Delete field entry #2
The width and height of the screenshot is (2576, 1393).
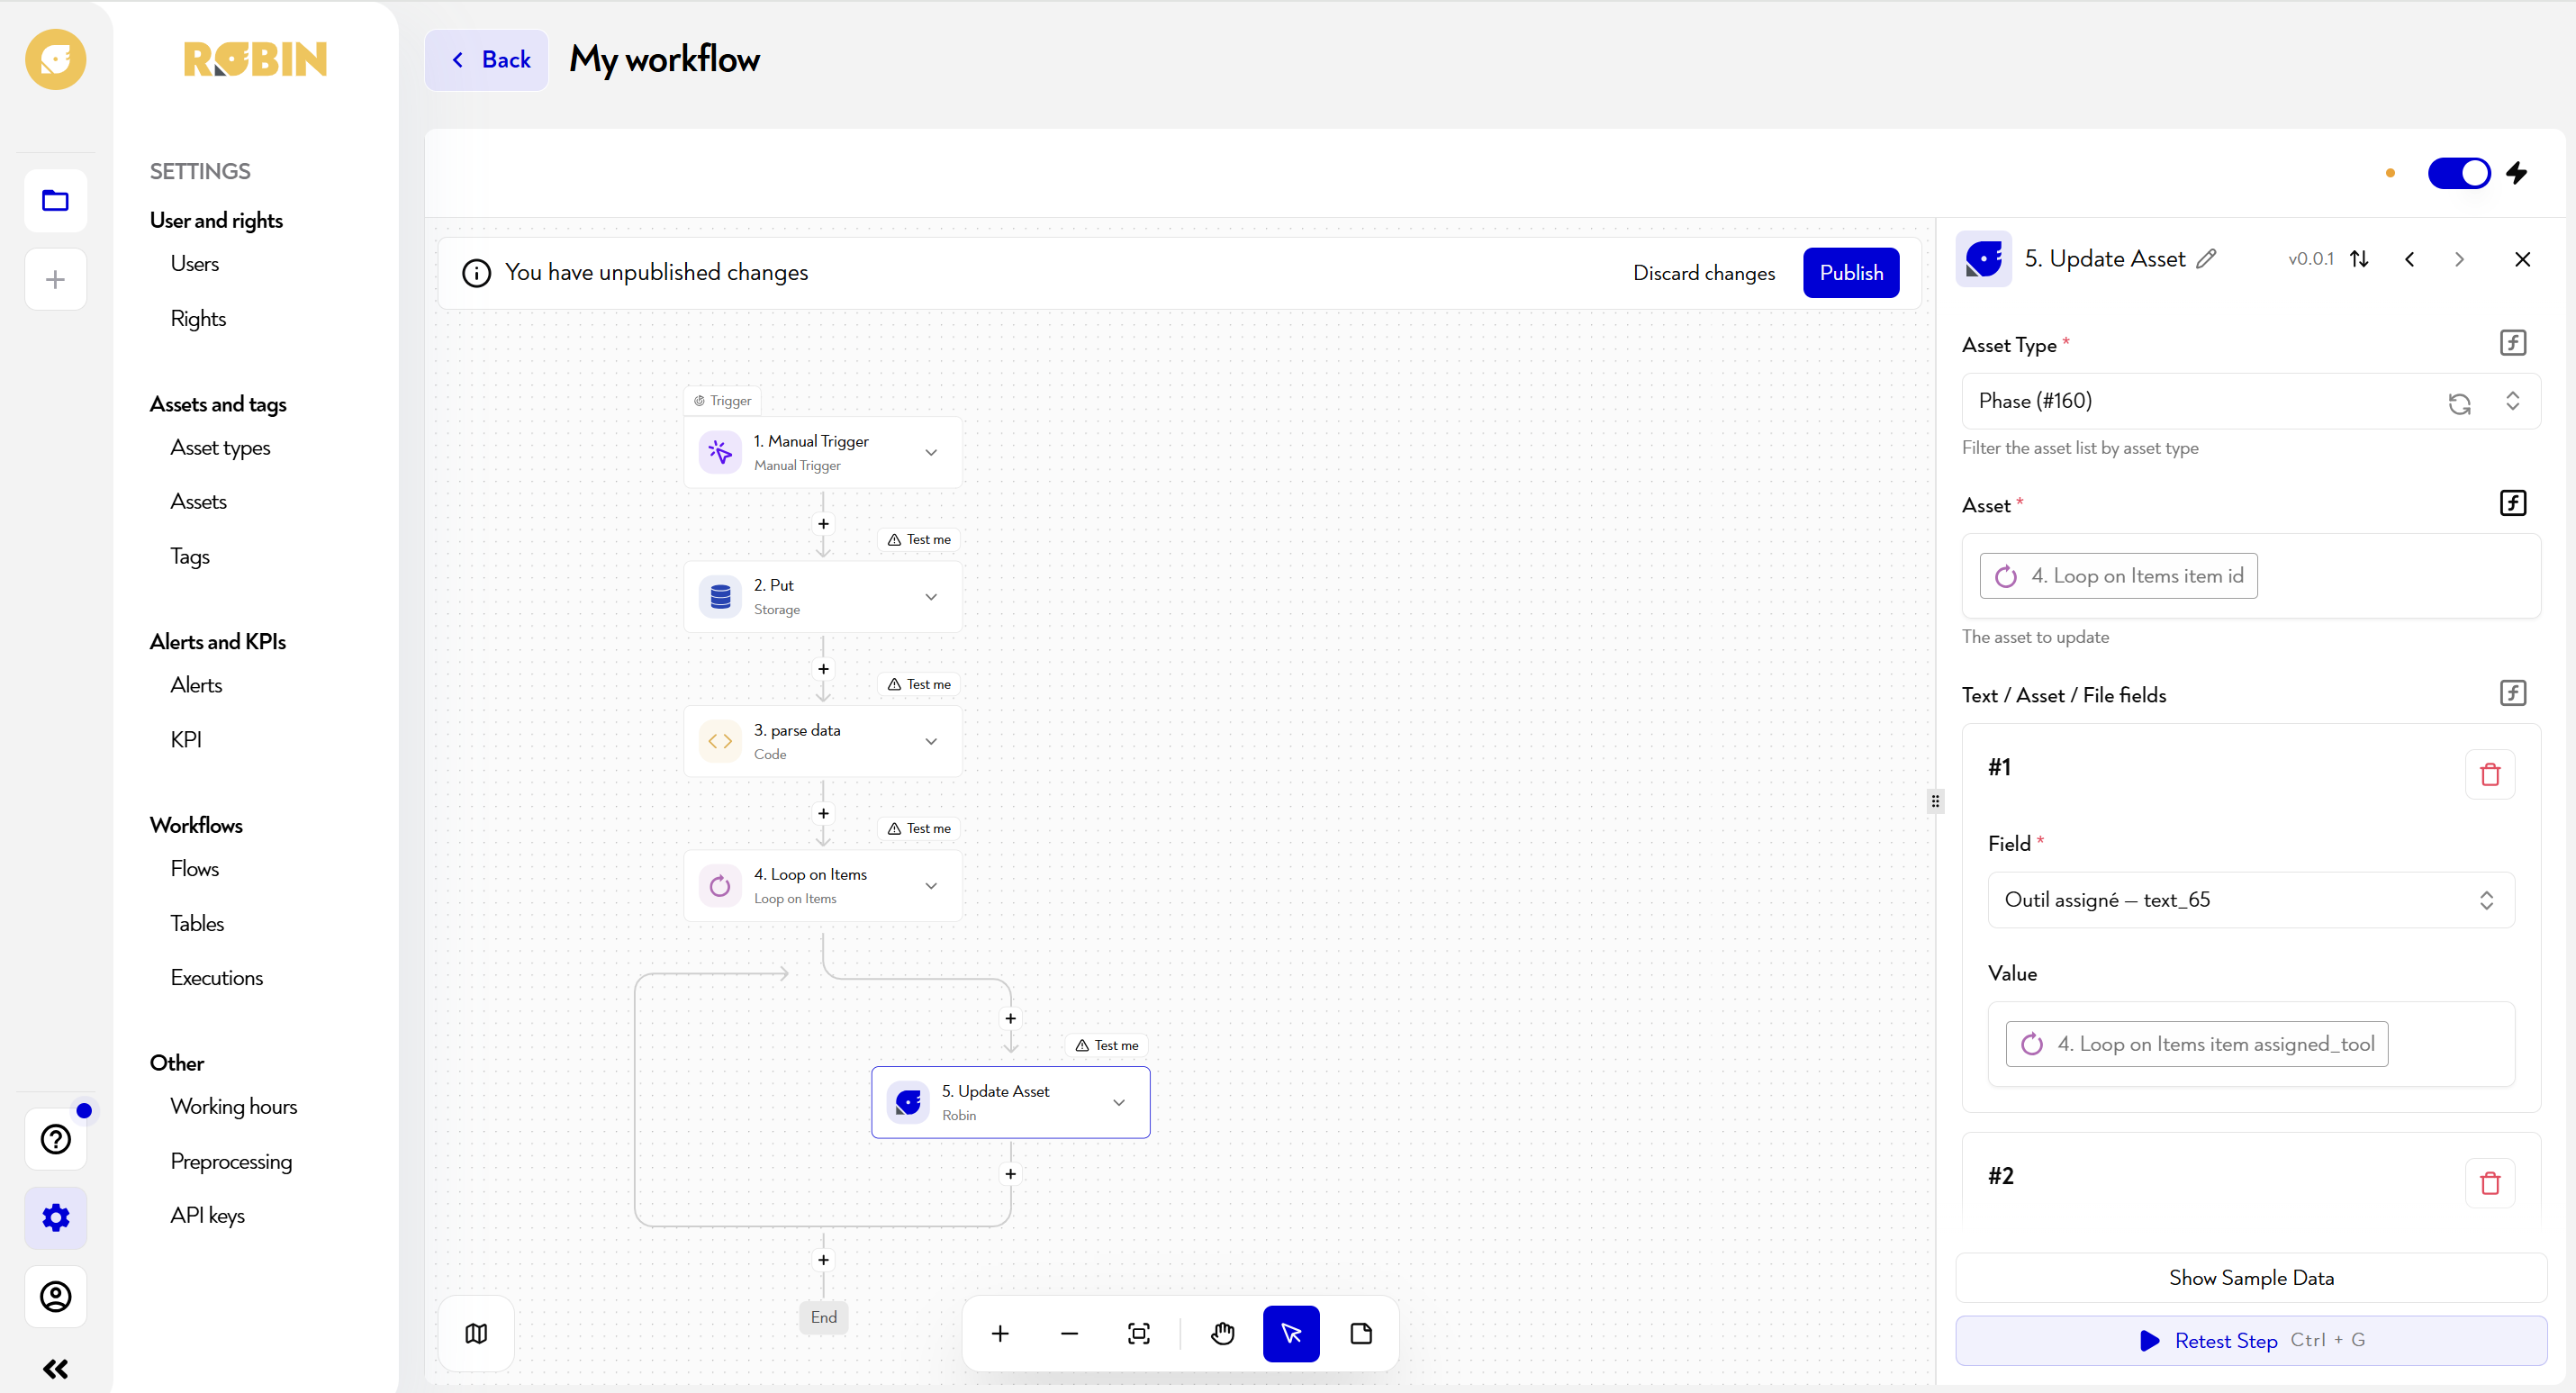click(2490, 1183)
